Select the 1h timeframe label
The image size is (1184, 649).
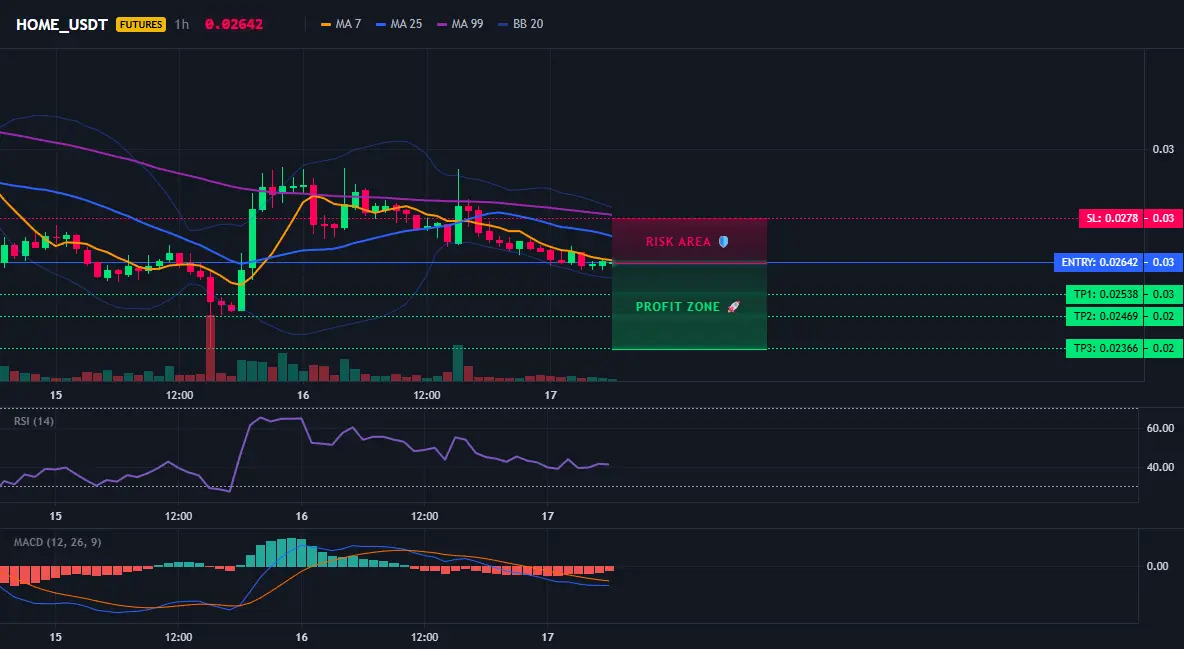coord(181,24)
